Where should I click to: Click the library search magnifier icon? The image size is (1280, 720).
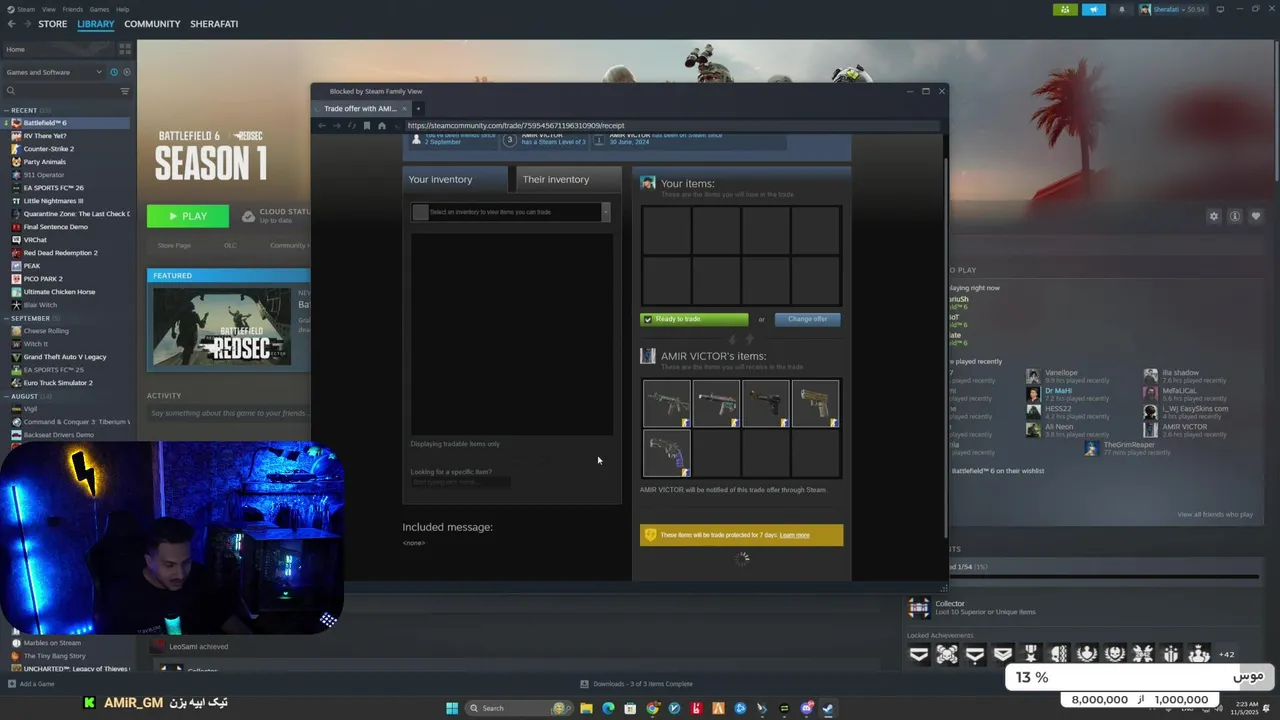pyautogui.click(x=11, y=91)
